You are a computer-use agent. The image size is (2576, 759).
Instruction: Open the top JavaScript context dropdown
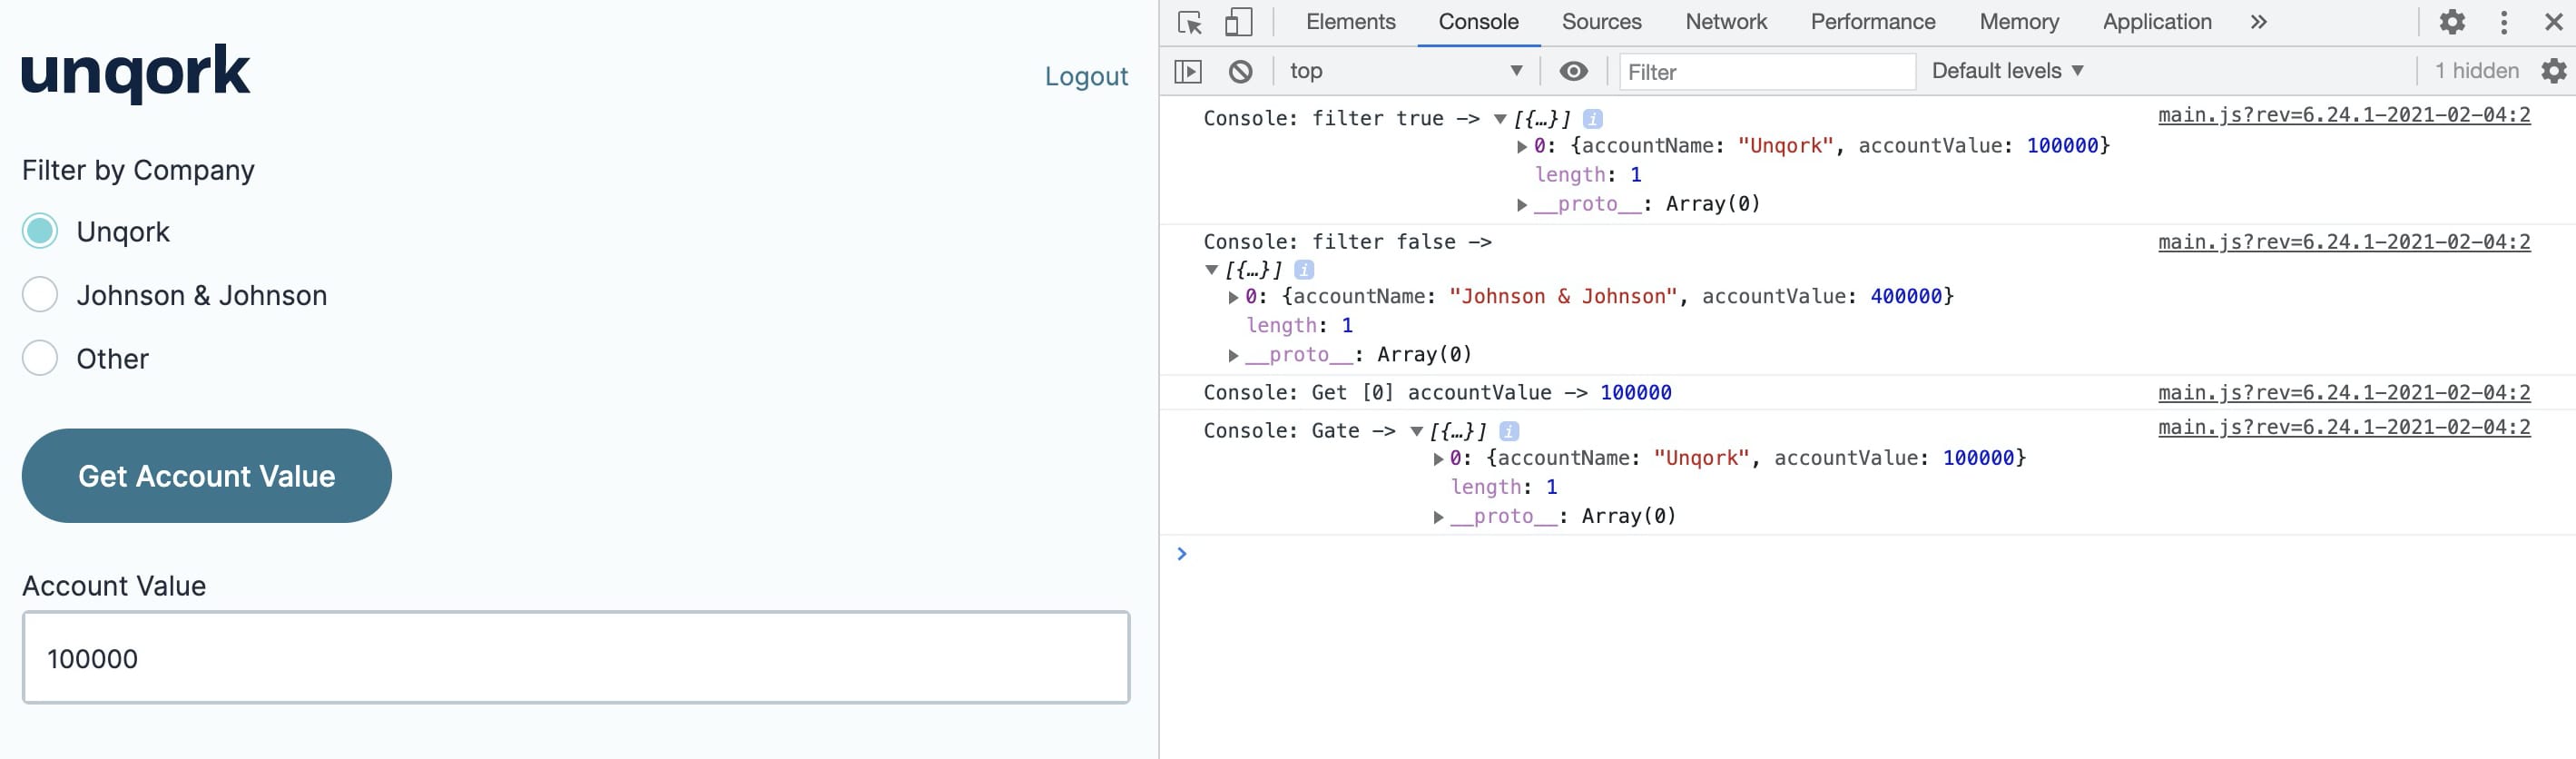click(1406, 71)
